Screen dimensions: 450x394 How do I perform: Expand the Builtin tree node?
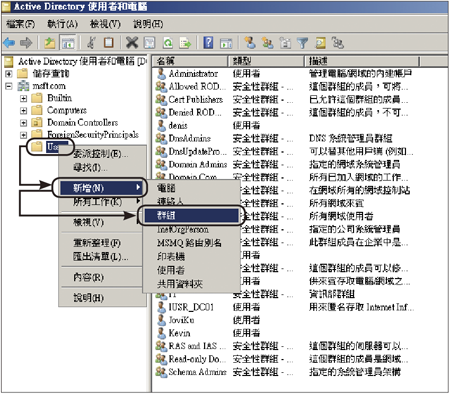[x=23, y=98]
